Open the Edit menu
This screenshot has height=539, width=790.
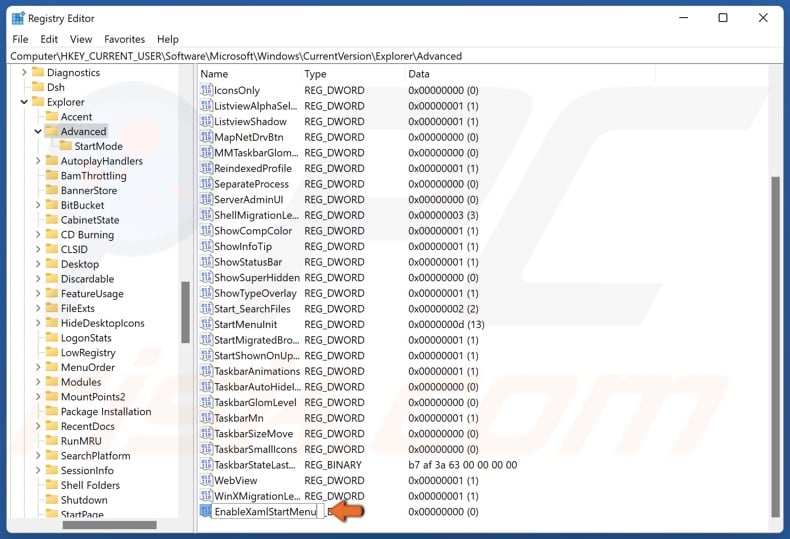(x=49, y=39)
